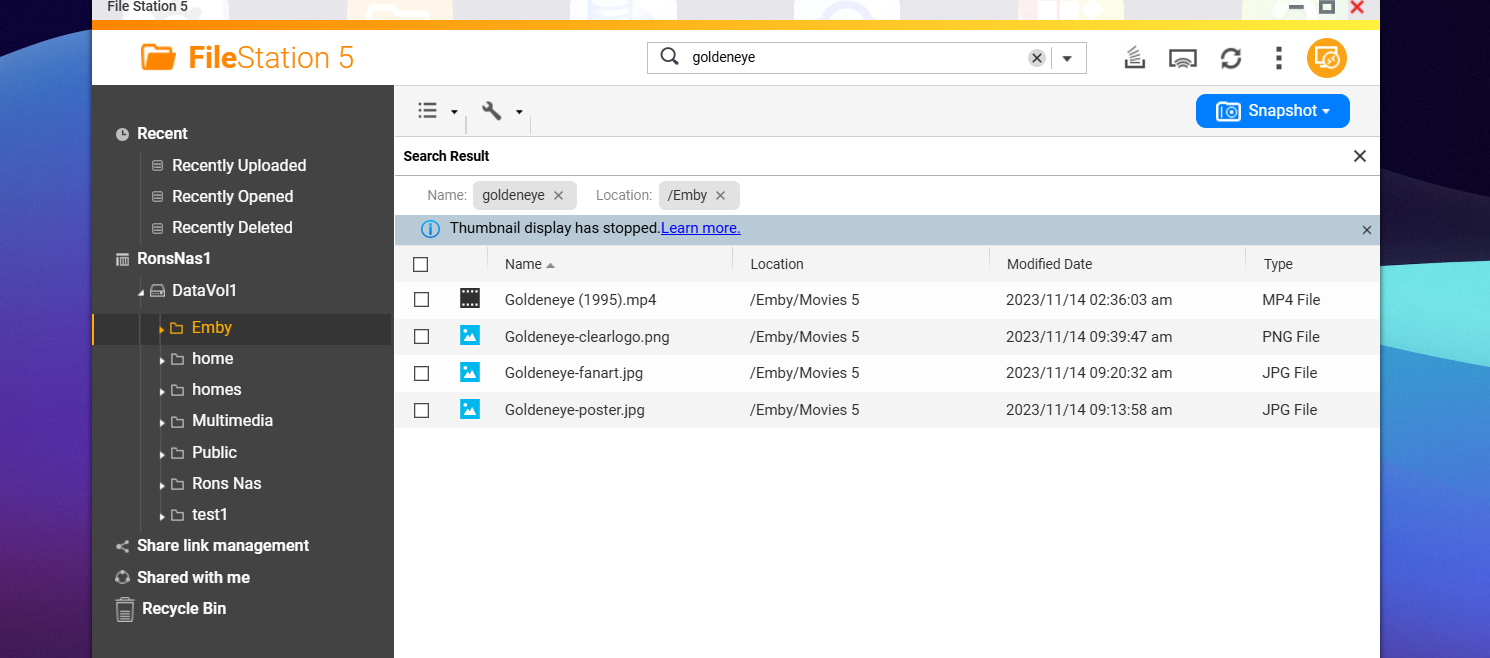Open Recently Deleted in sidebar
1490x658 pixels.
tap(232, 227)
